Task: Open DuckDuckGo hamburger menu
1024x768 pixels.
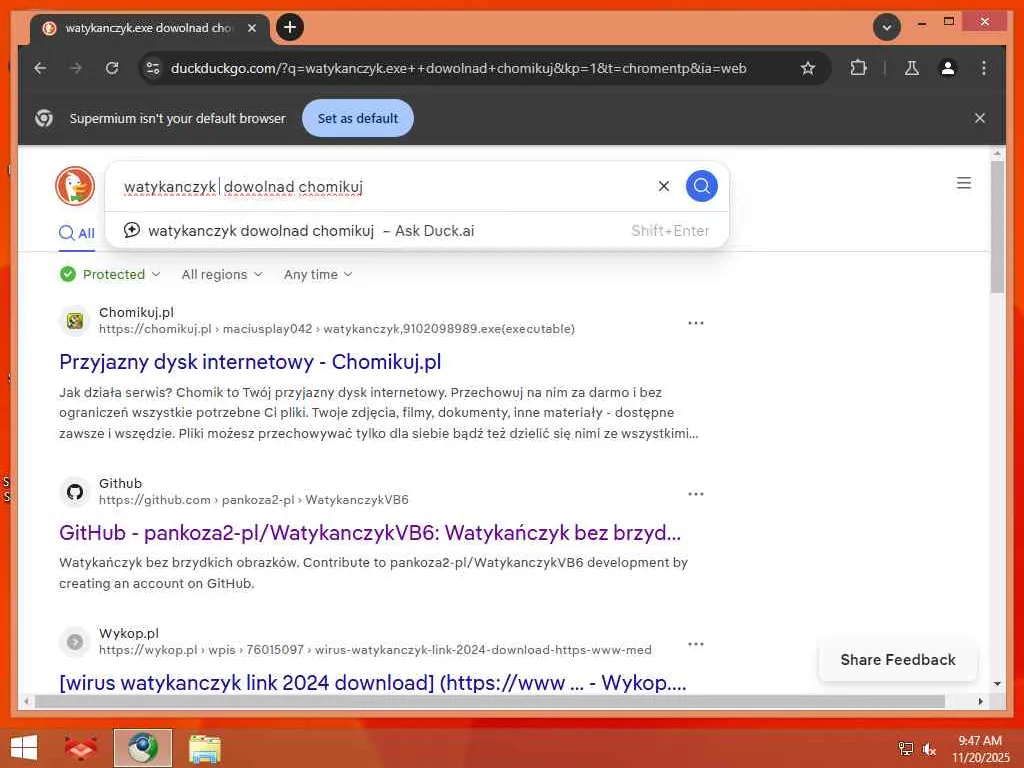Action: click(963, 183)
